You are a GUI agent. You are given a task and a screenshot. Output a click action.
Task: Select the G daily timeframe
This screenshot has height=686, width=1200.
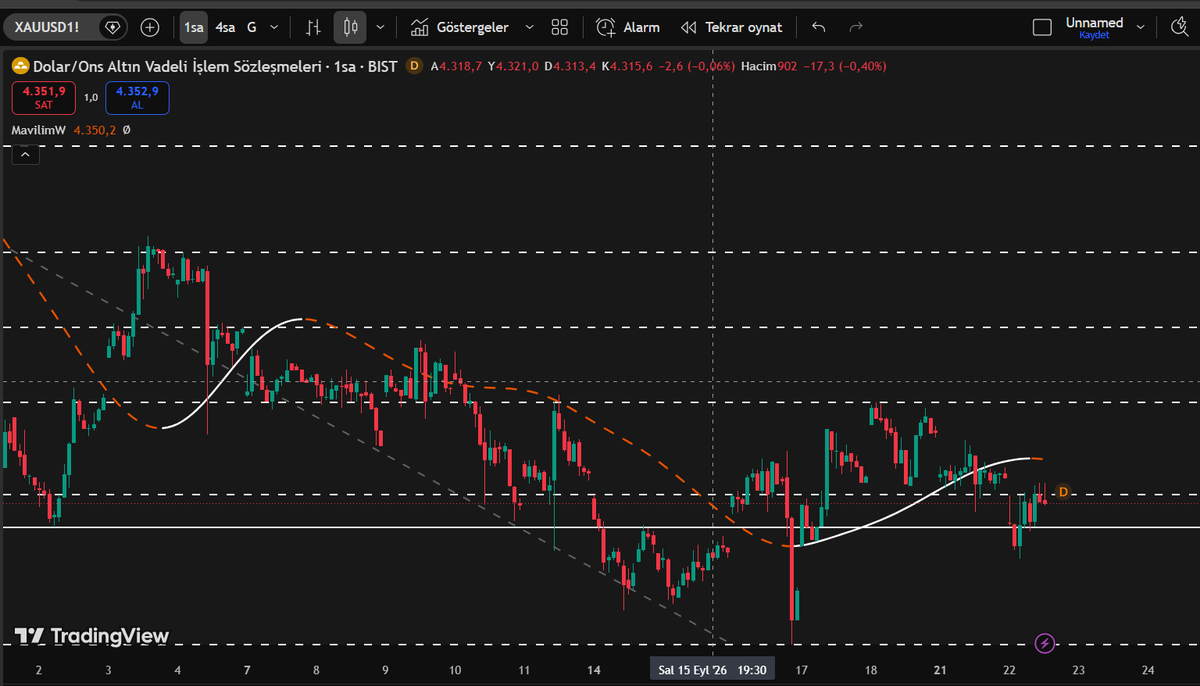pyautogui.click(x=251, y=27)
